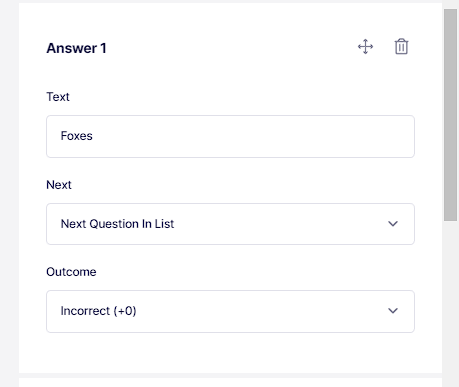The width and height of the screenshot is (459, 387).
Task: Click the gray margin left of the answer card
Action: coord(9,193)
